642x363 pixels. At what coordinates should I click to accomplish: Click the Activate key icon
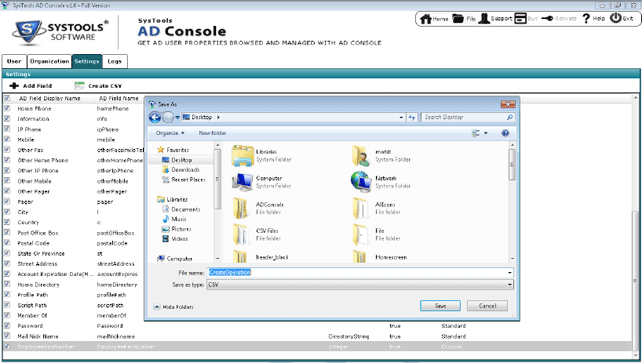point(547,19)
